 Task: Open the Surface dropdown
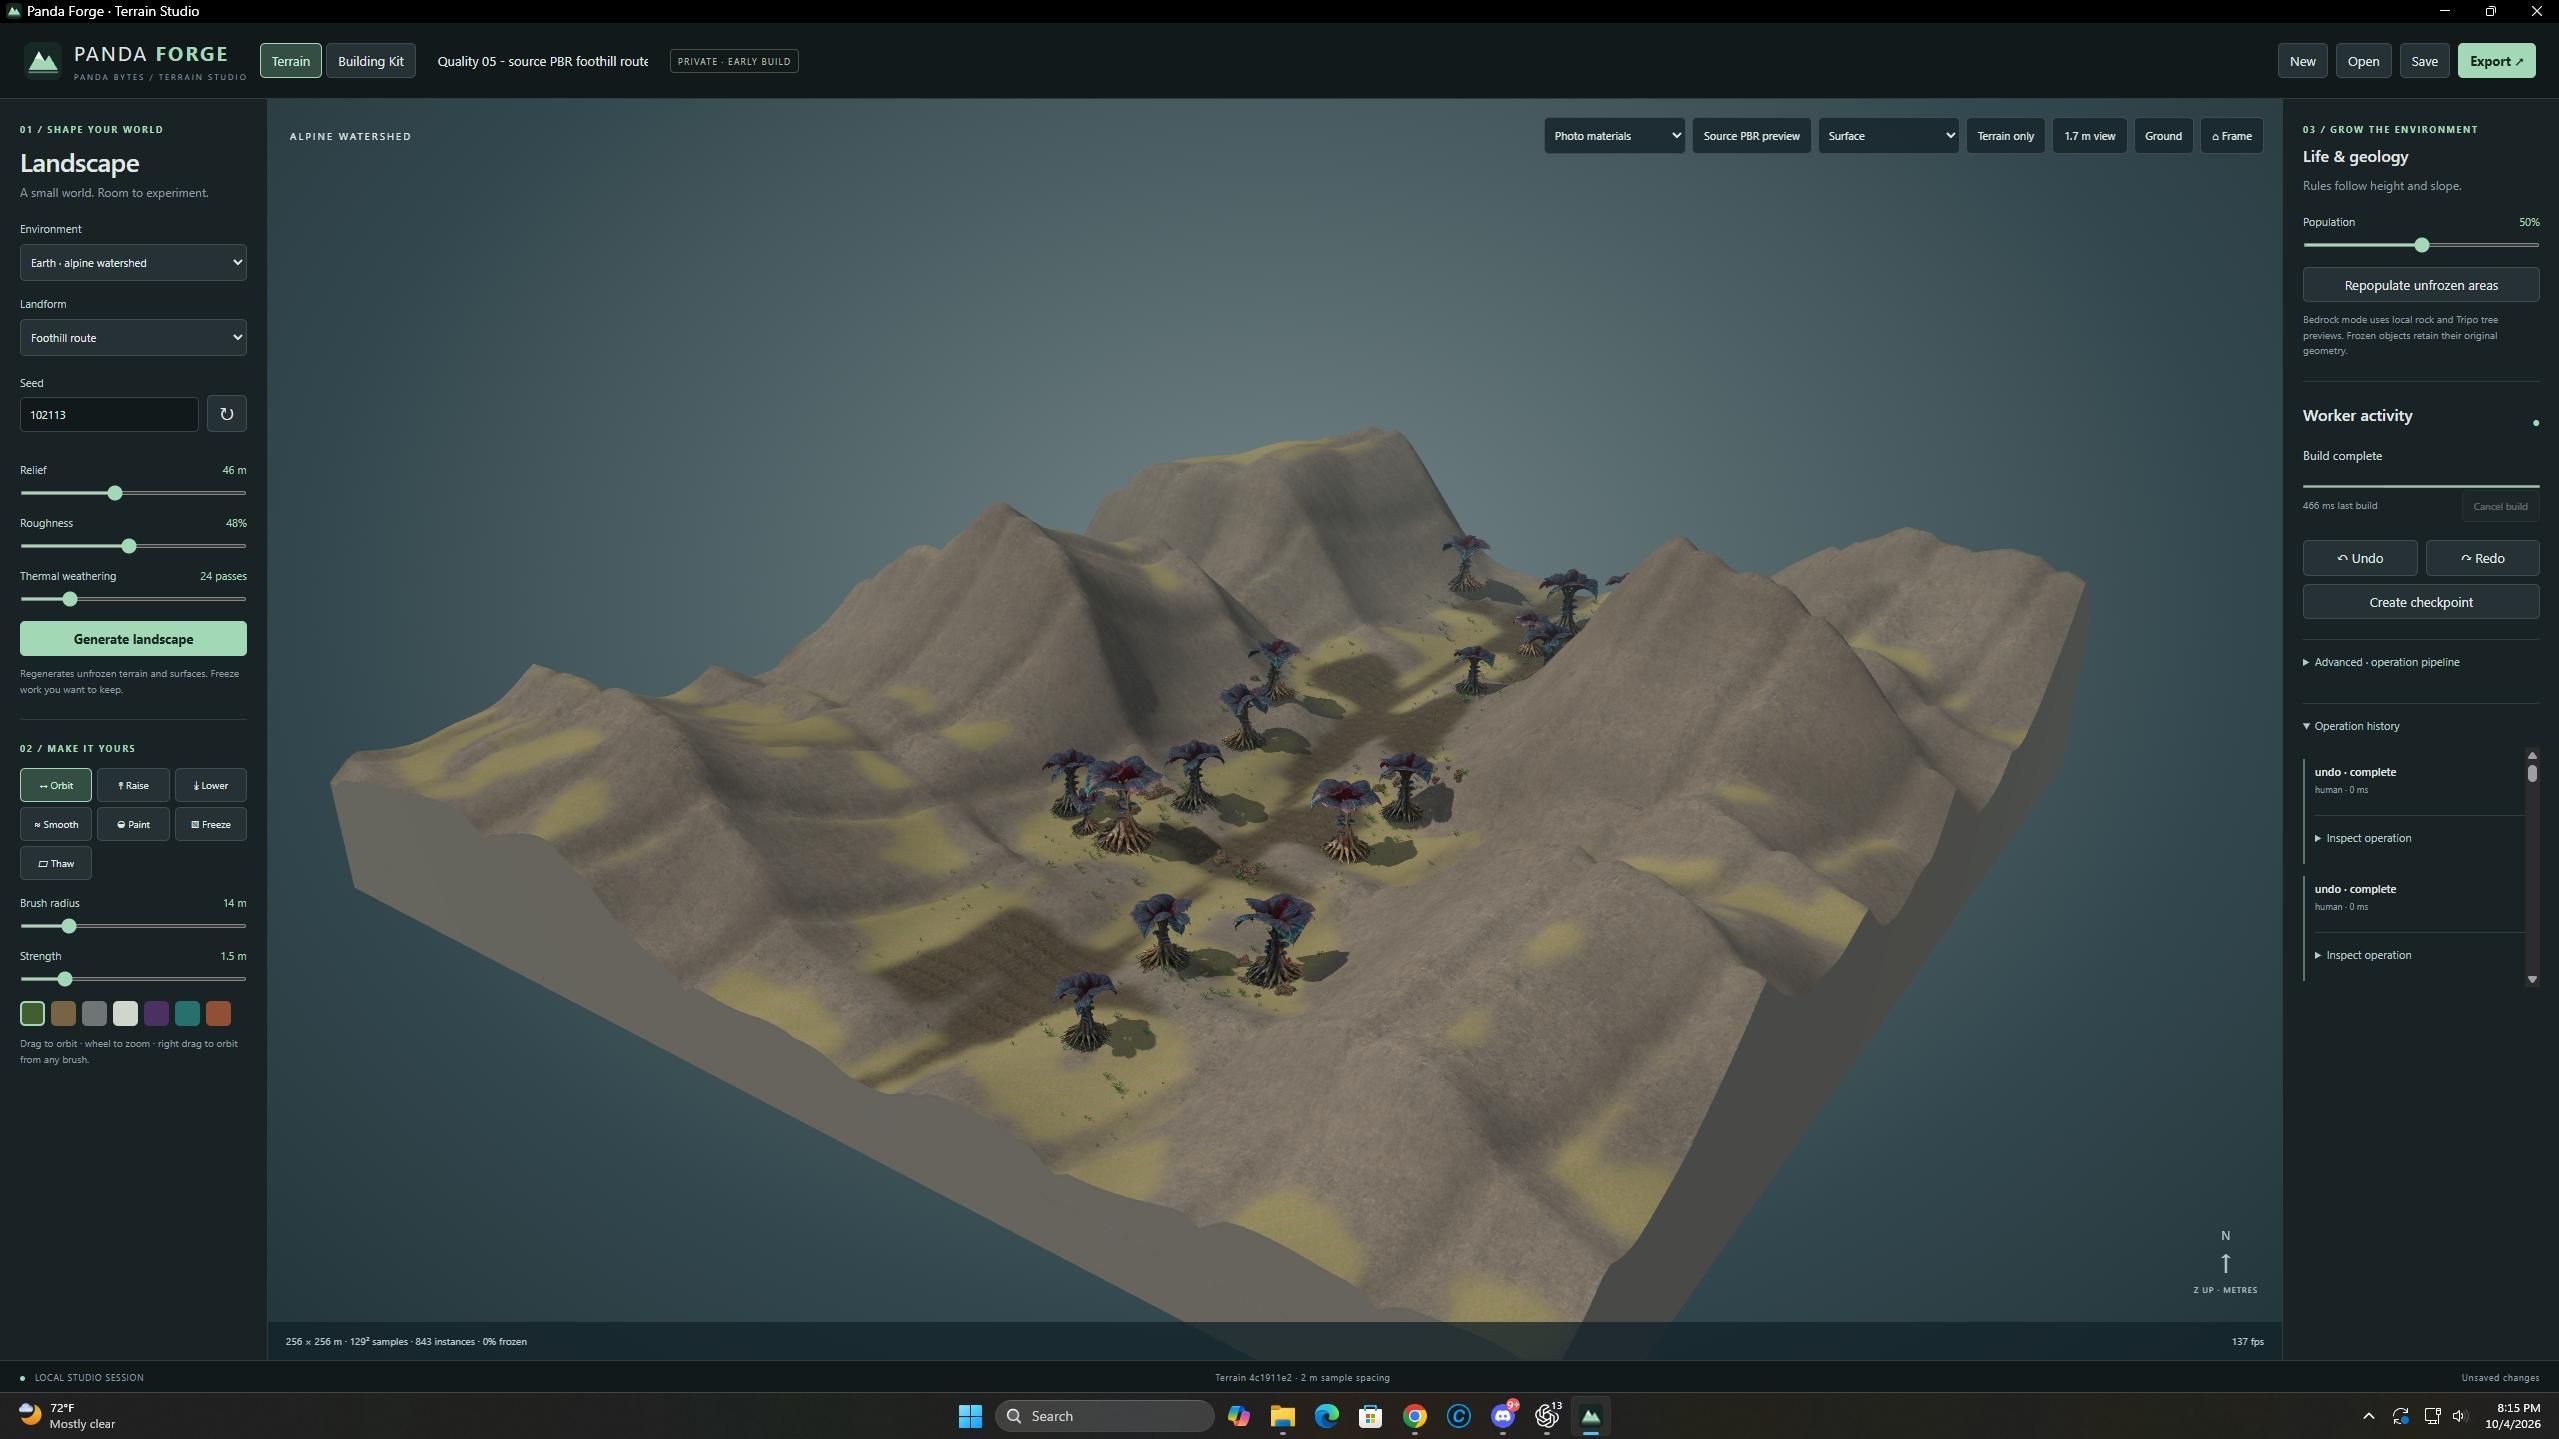click(1888, 136)
